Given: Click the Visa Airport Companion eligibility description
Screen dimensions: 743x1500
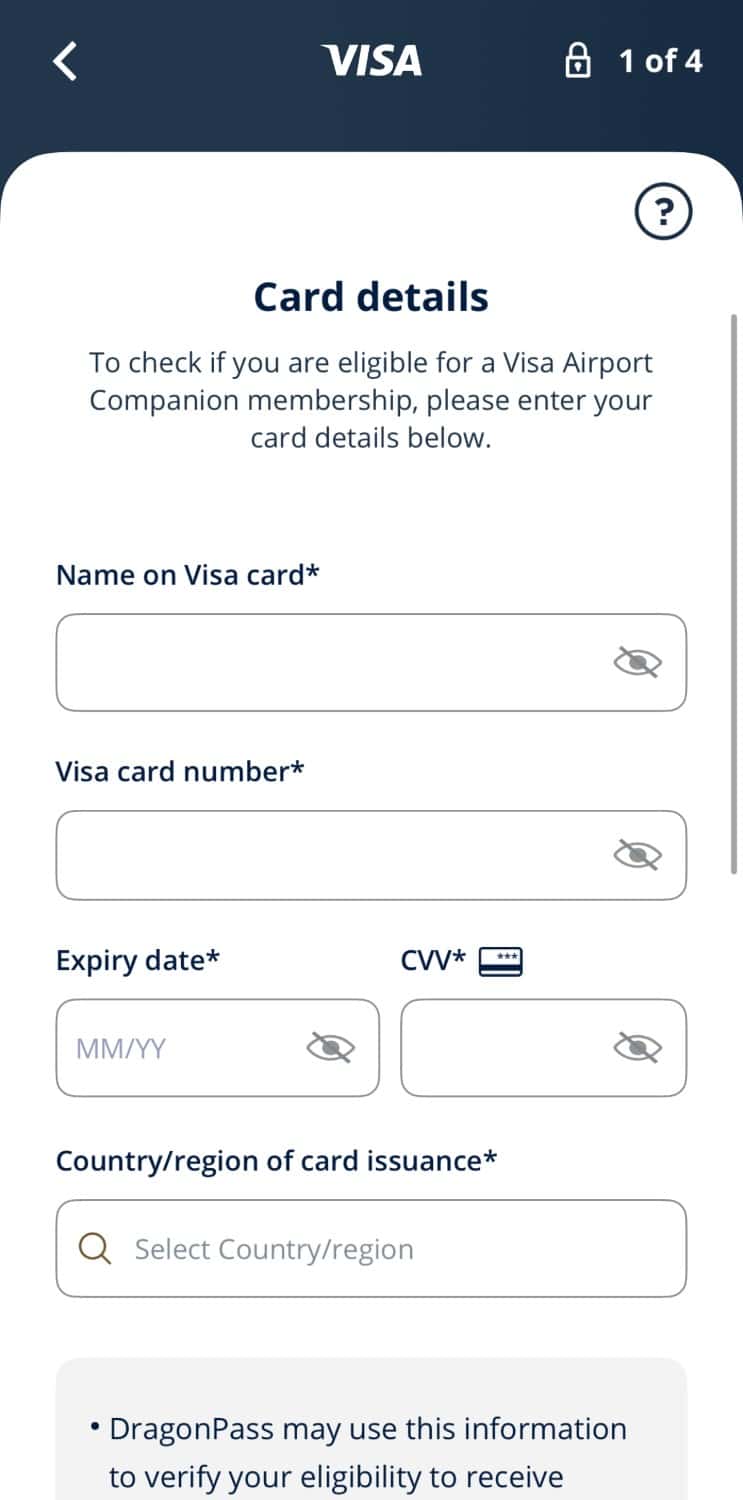Looking at the screenshot, I should point(371,400).
